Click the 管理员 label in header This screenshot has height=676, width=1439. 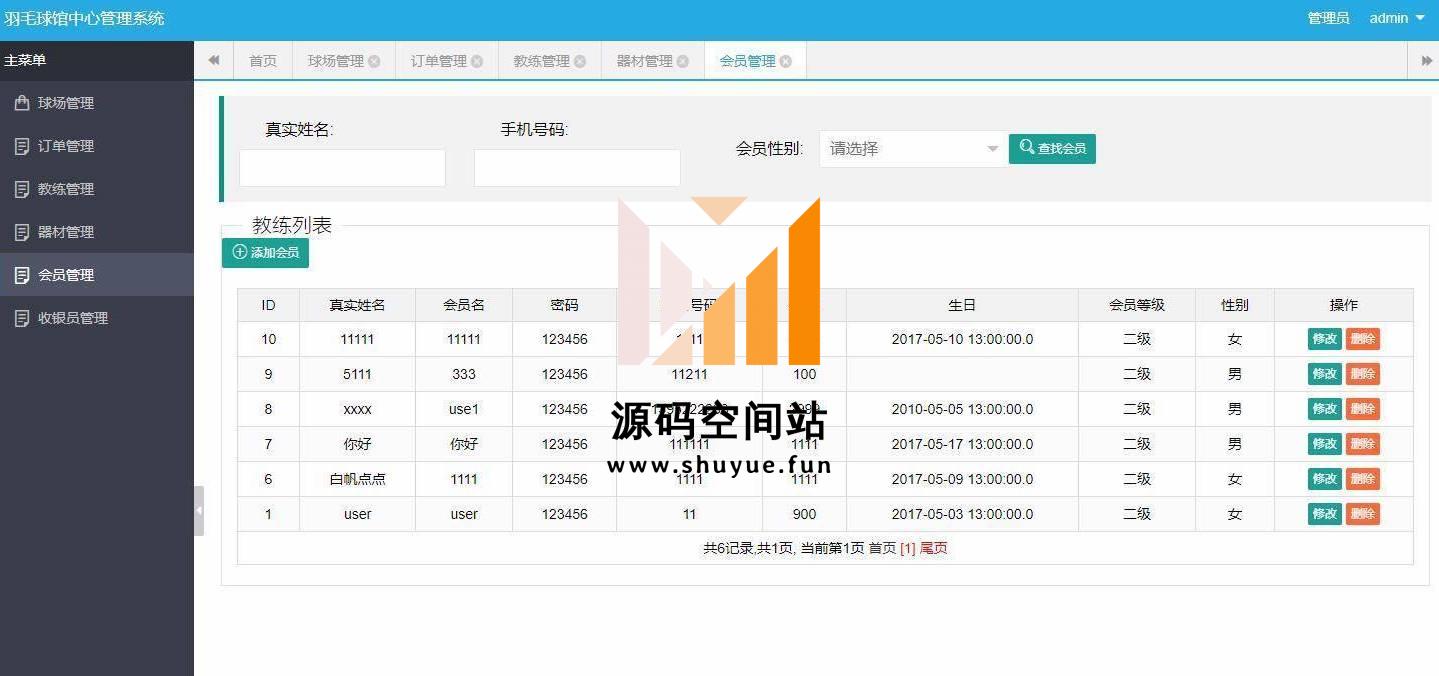1328,18
